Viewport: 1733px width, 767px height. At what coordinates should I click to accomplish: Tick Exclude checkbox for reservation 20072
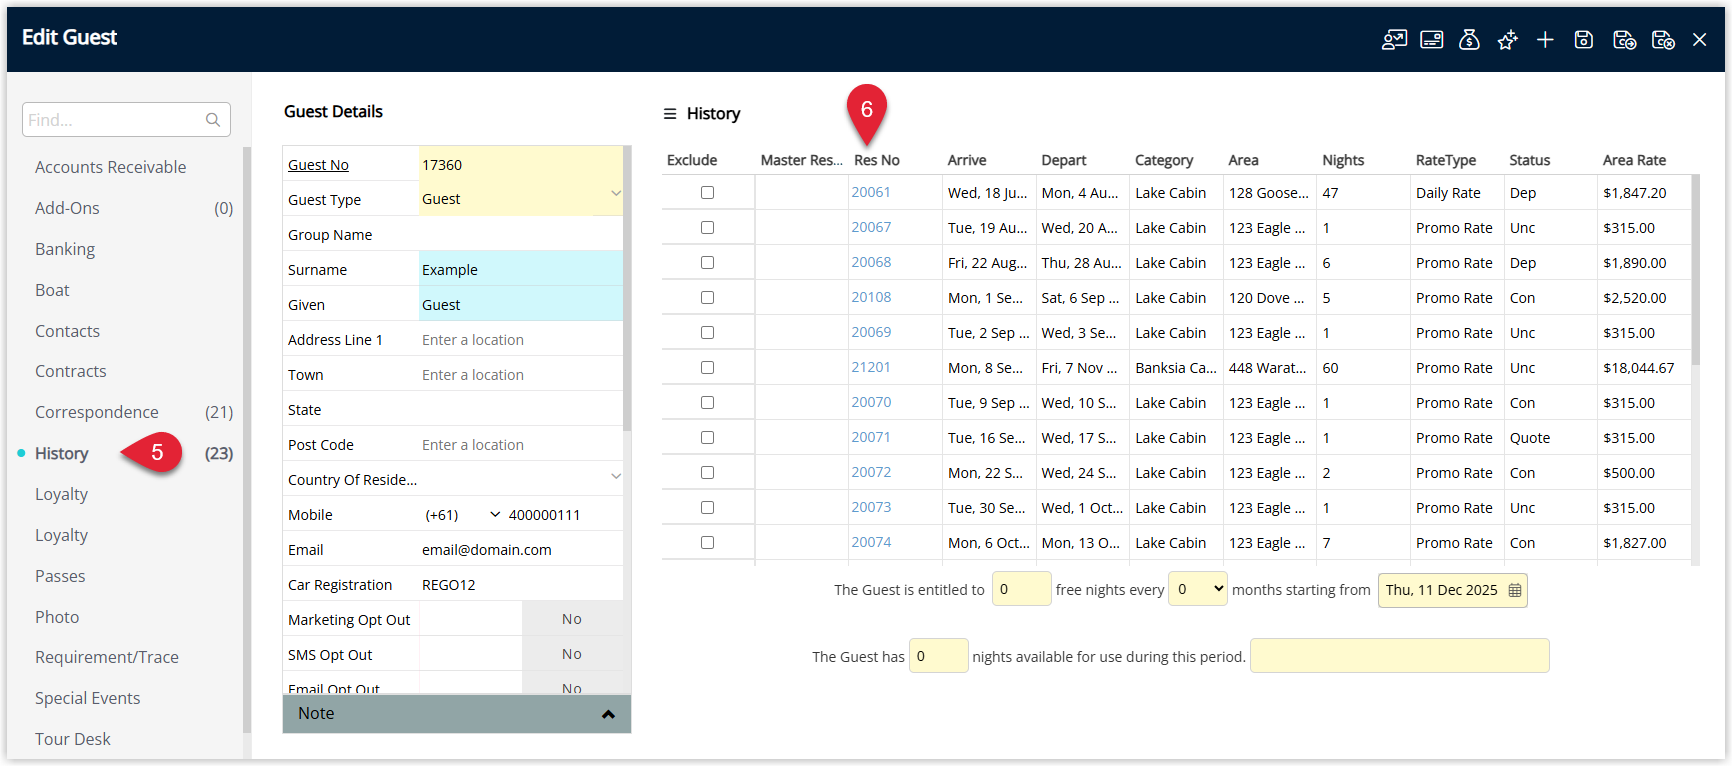tap(708, 472)
